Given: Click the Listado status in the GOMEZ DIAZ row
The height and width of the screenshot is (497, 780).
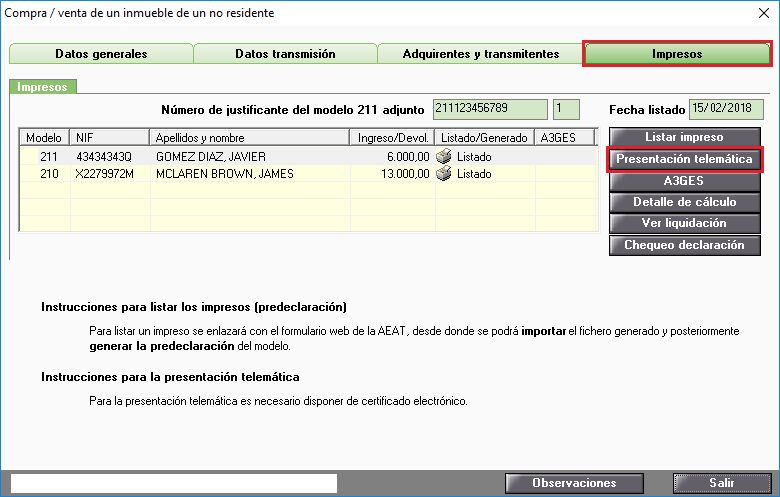Looking at the screenshot, I should (474, 157).
